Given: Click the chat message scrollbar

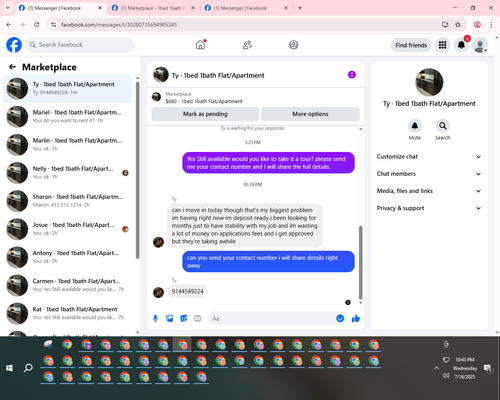Looking at the screenshot, I should (x=360, y=263).
